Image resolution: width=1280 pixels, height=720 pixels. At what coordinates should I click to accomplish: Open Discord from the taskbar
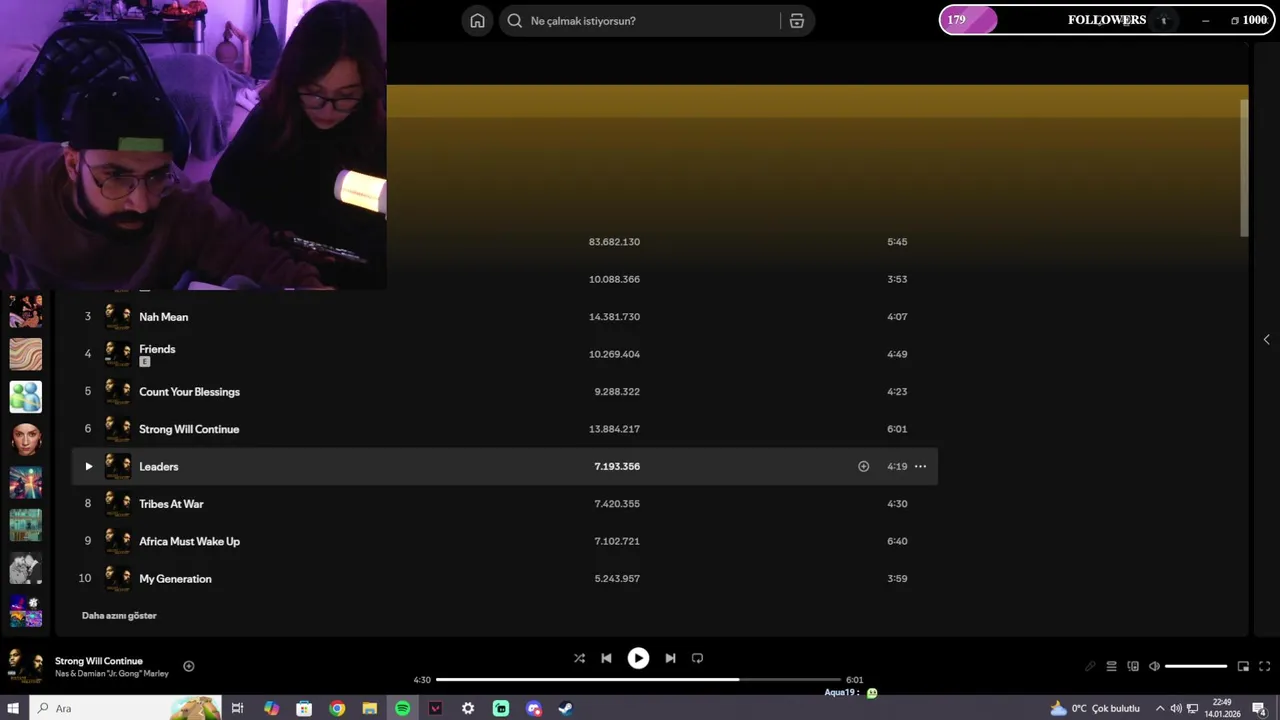[533, 708]
